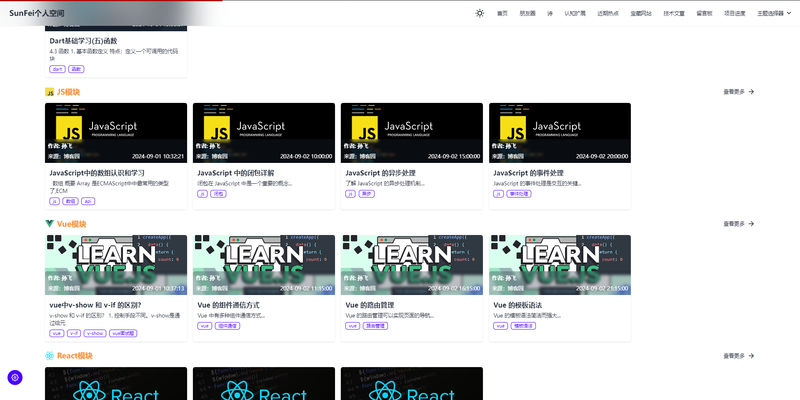
Task: Click the Learn Vue.js thumbnail dated 2024-09-02 16:15:00
Action: [x=412, y=265]
